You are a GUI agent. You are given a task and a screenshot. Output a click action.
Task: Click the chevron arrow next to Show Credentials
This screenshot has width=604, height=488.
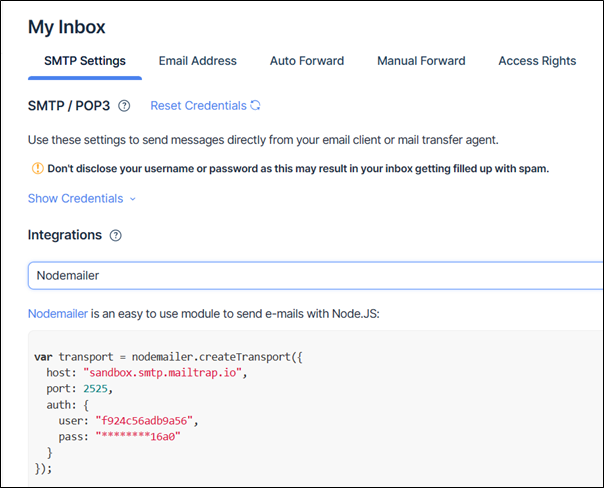tap(132, 199)
